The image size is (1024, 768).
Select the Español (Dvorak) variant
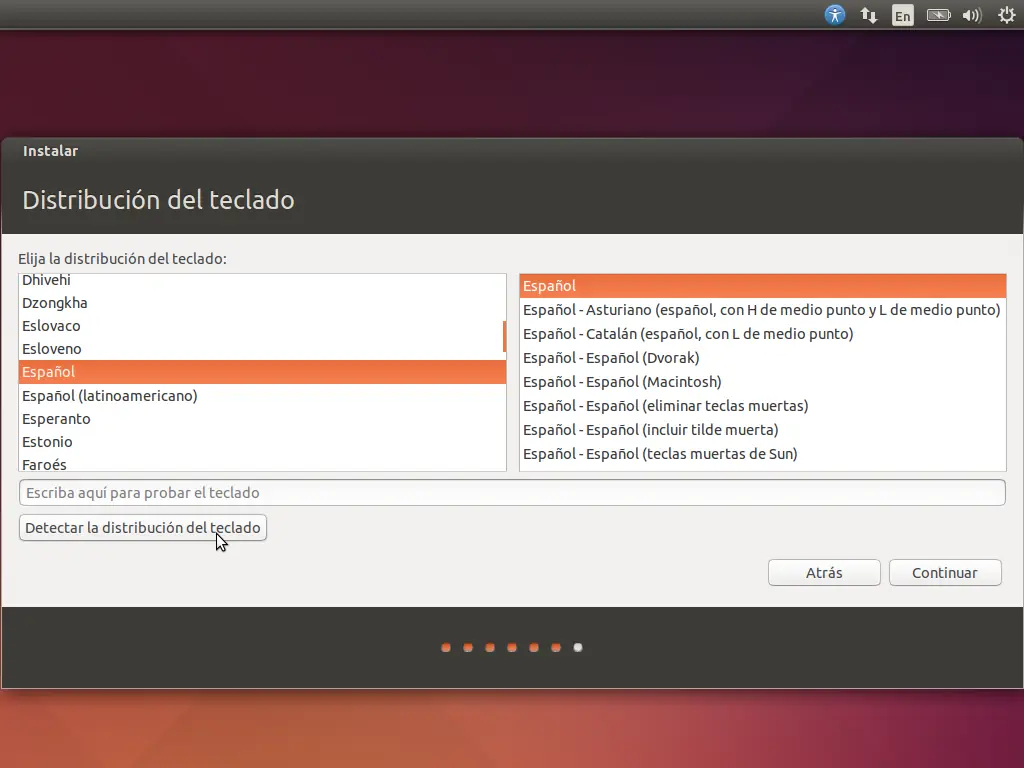(x=763, y=358)
